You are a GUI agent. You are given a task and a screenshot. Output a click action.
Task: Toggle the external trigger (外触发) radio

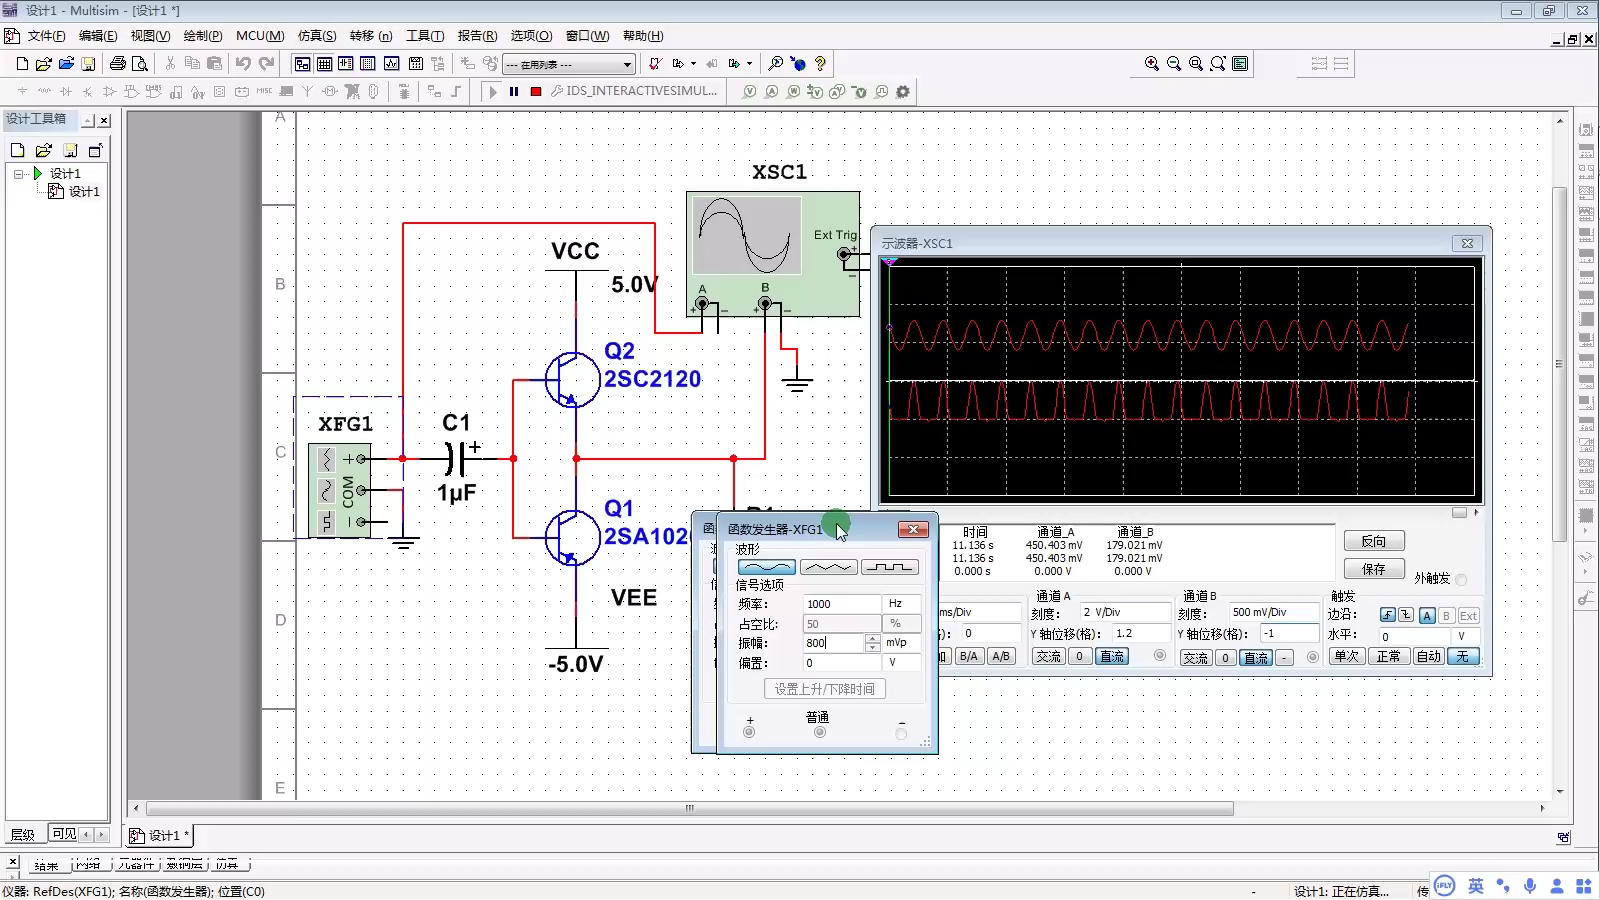1461,579
